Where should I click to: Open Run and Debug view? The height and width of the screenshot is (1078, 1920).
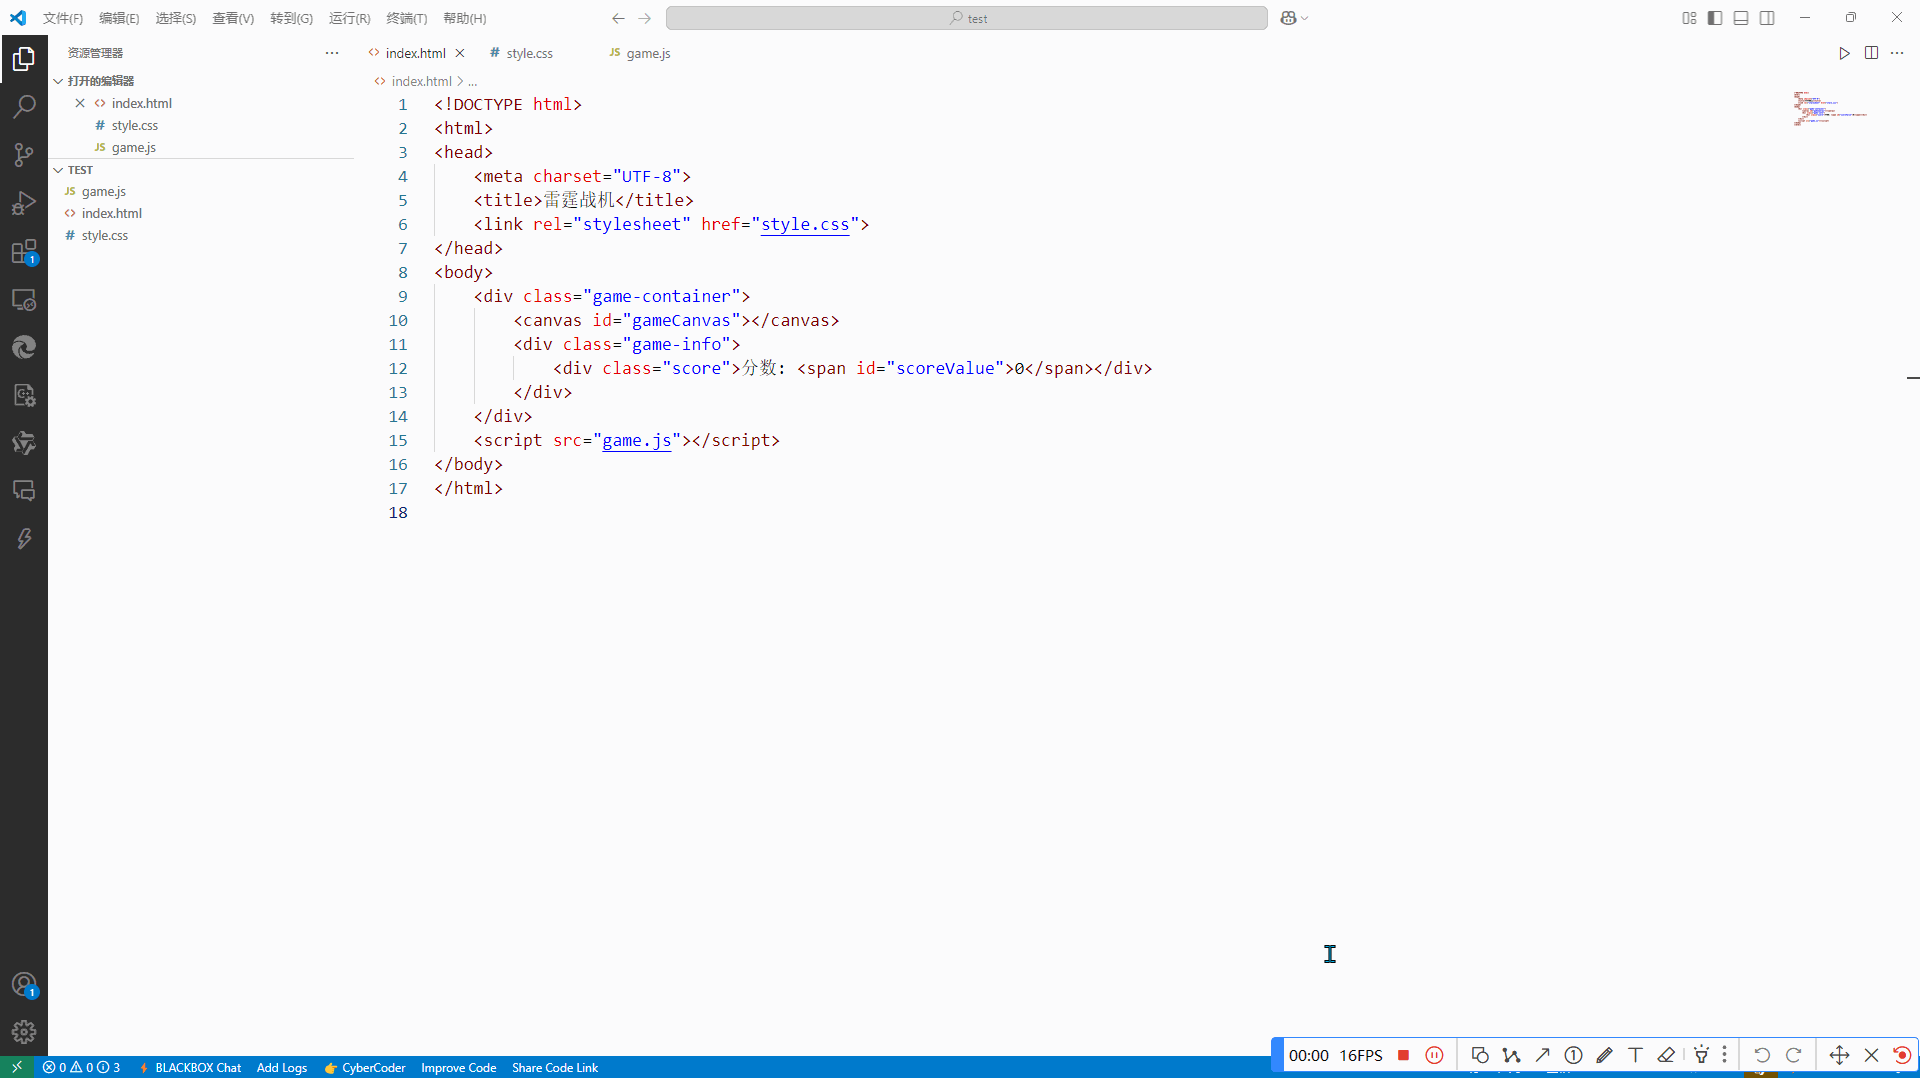[24, 203]
